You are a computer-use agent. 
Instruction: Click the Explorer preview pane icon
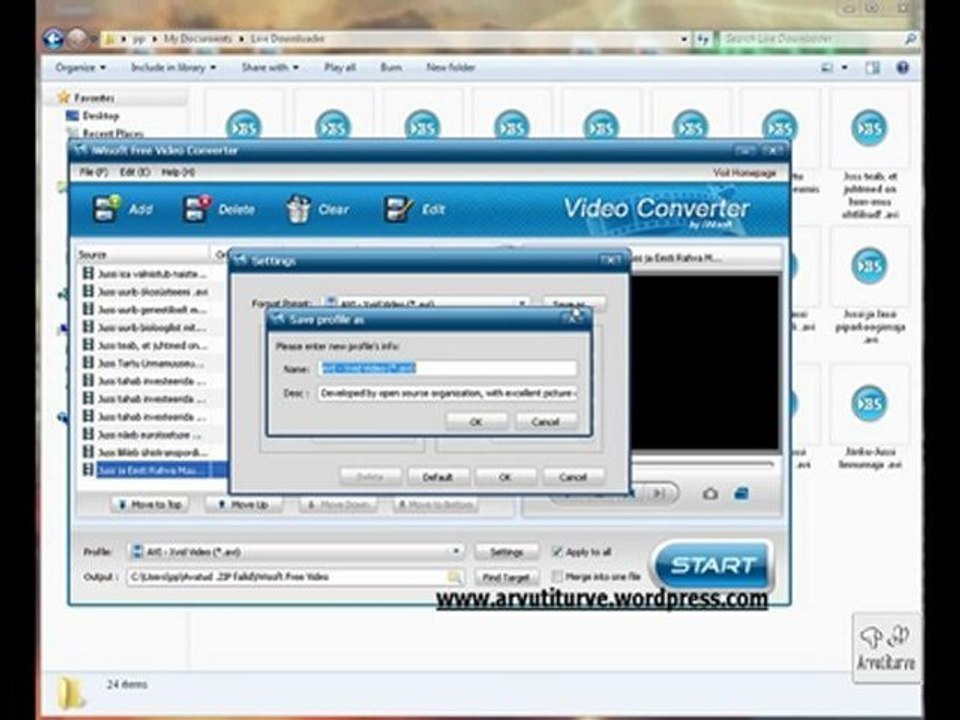(x=872, y=67)
